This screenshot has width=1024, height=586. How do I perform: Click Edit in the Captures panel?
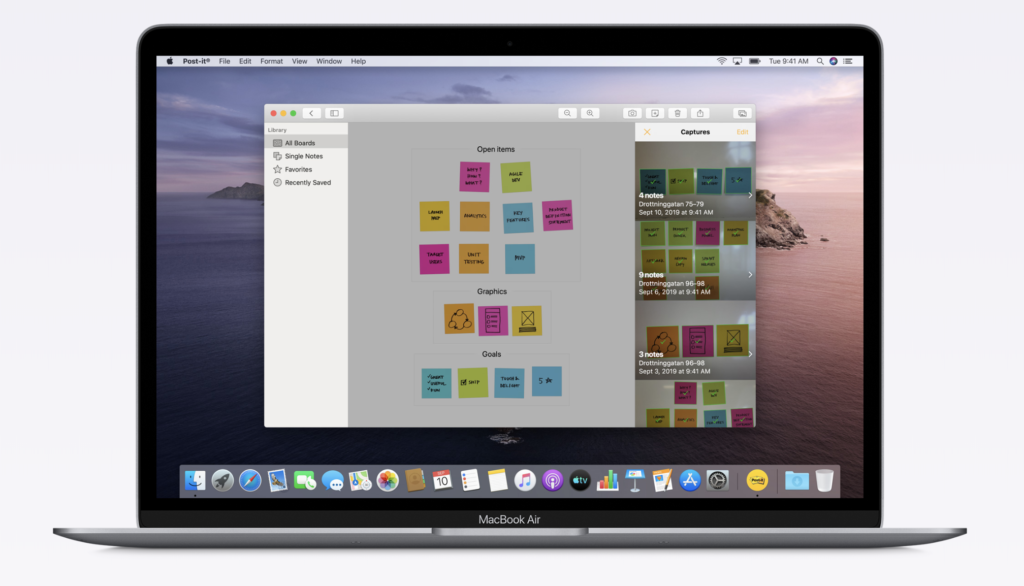[743, 132]
